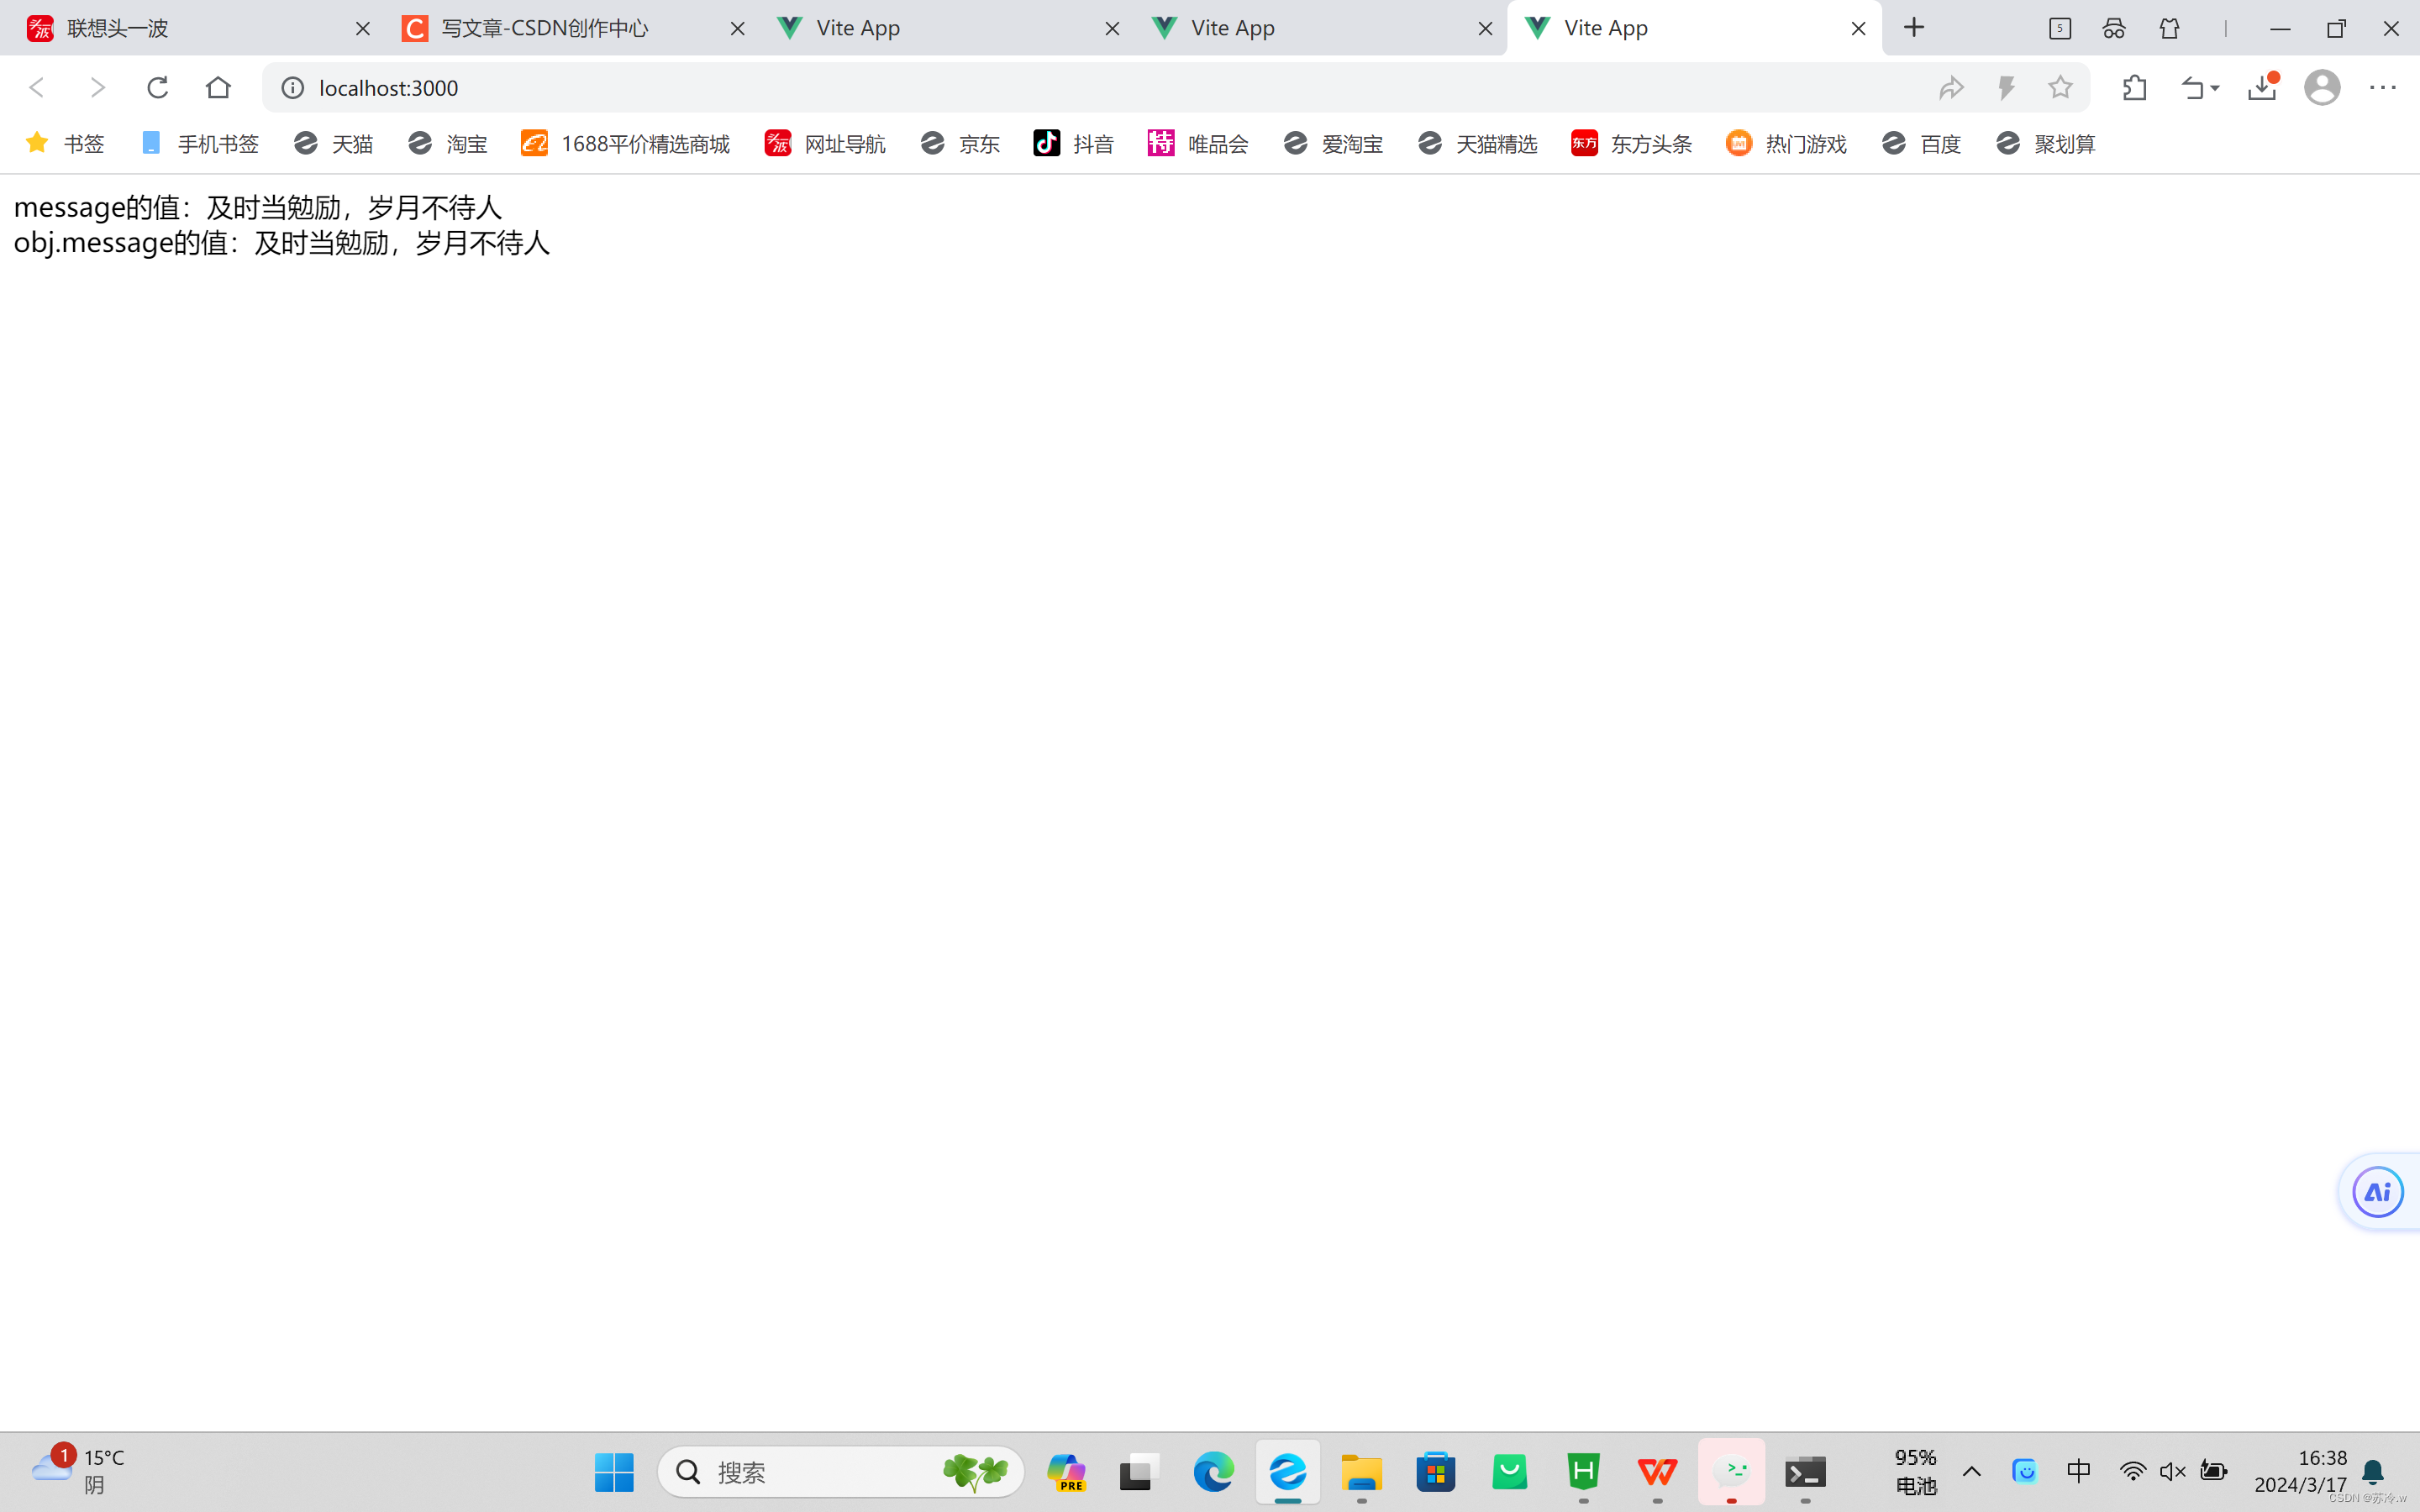The width and height of the screenshot is (2420, 1512).
Task: Open the weather widget showing 15°C
Action: pos(78,1471)
